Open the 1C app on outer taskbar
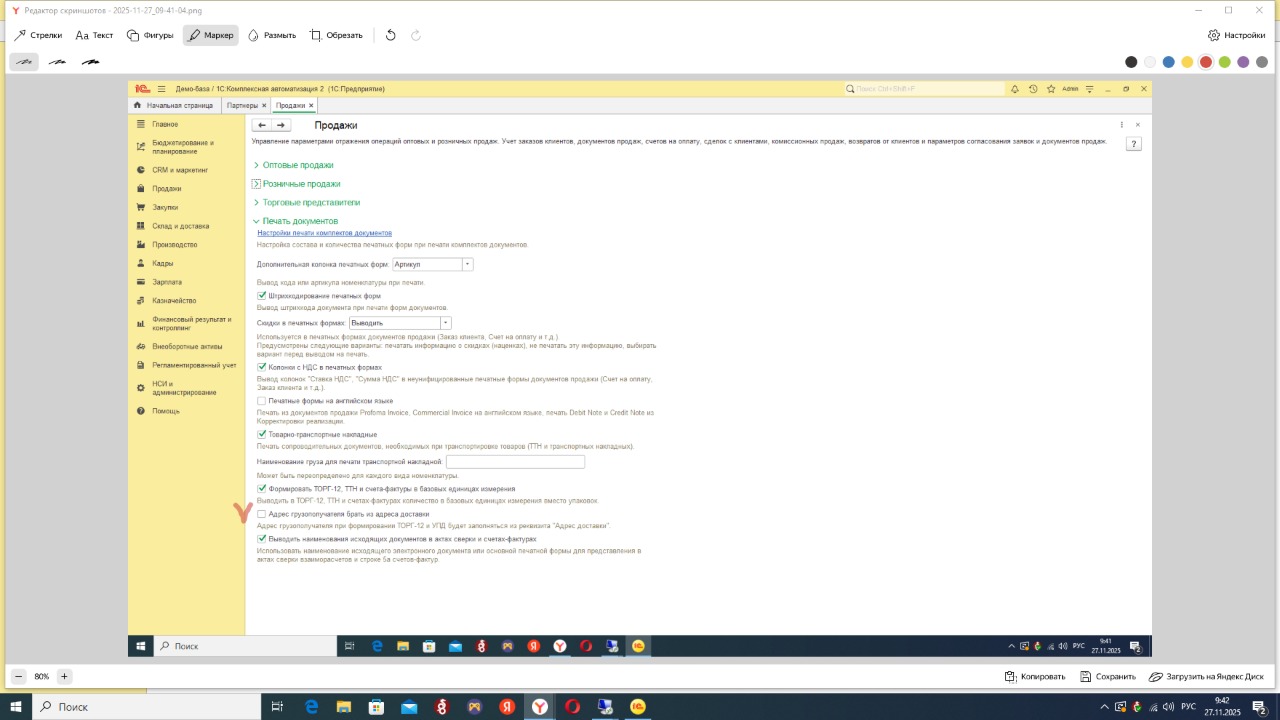Image resolution: width=1280 pixels, height=720 pixels. [x=637, y=707]
